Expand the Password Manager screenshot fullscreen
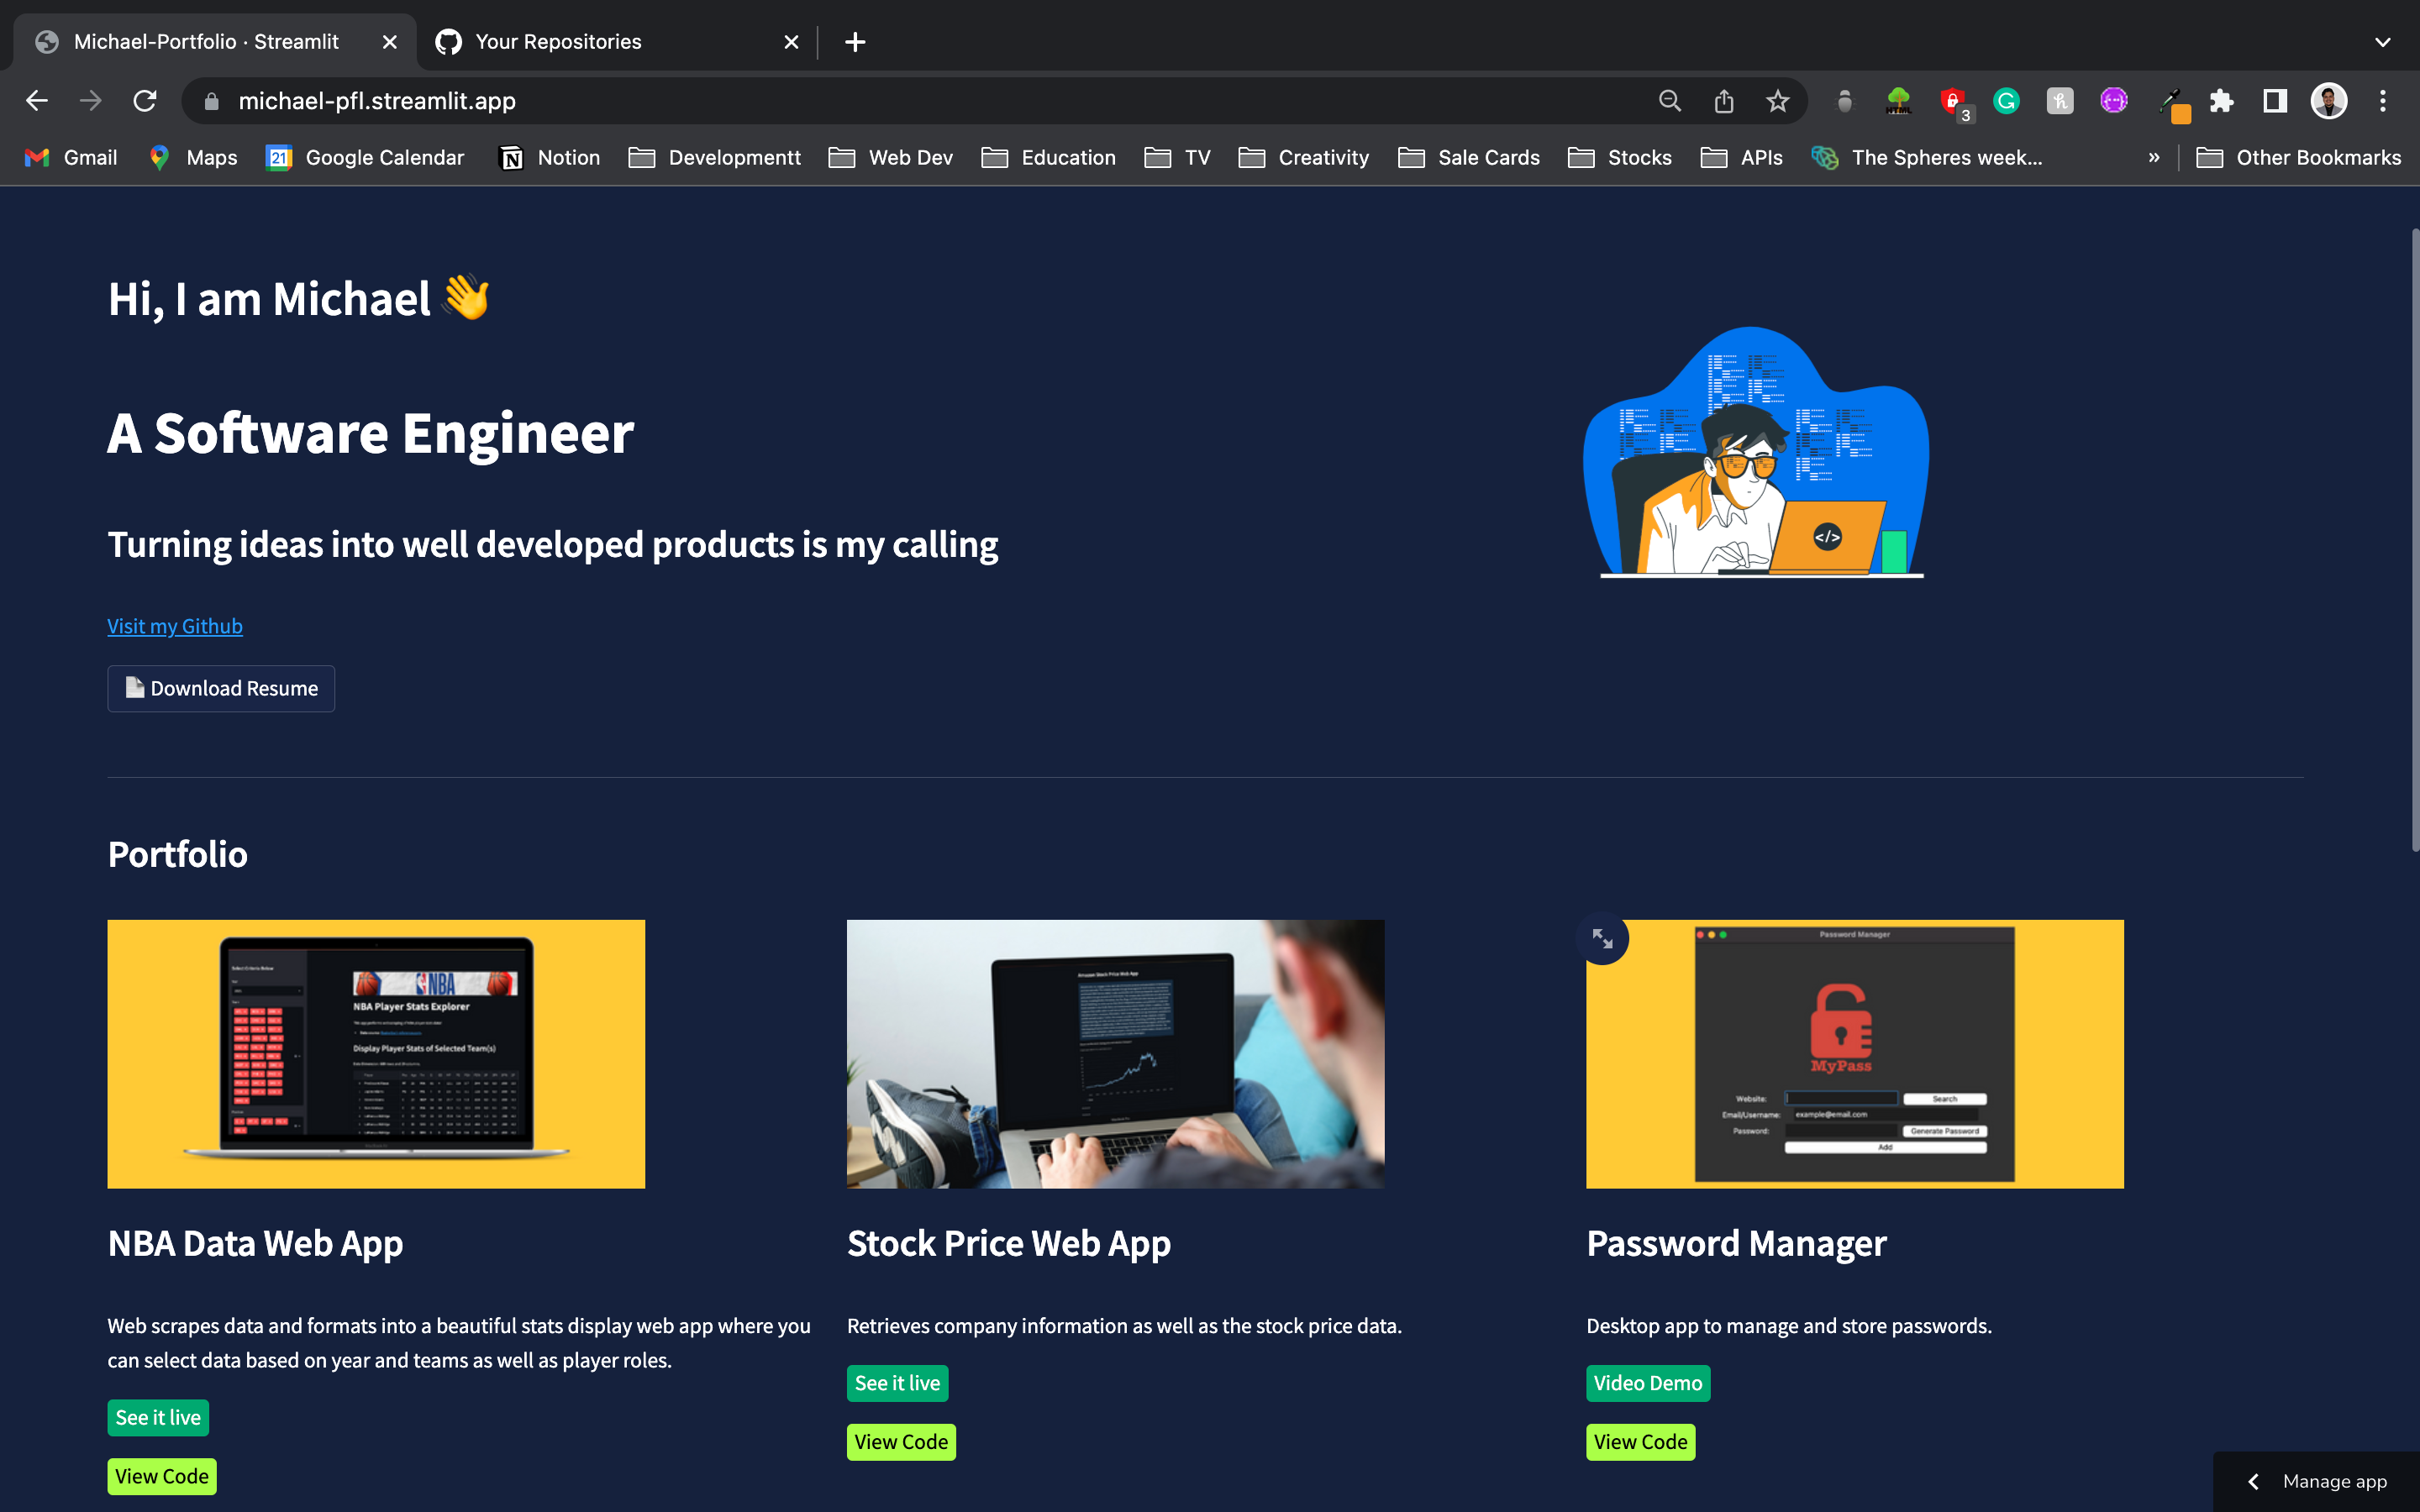 click(1603, 938)
